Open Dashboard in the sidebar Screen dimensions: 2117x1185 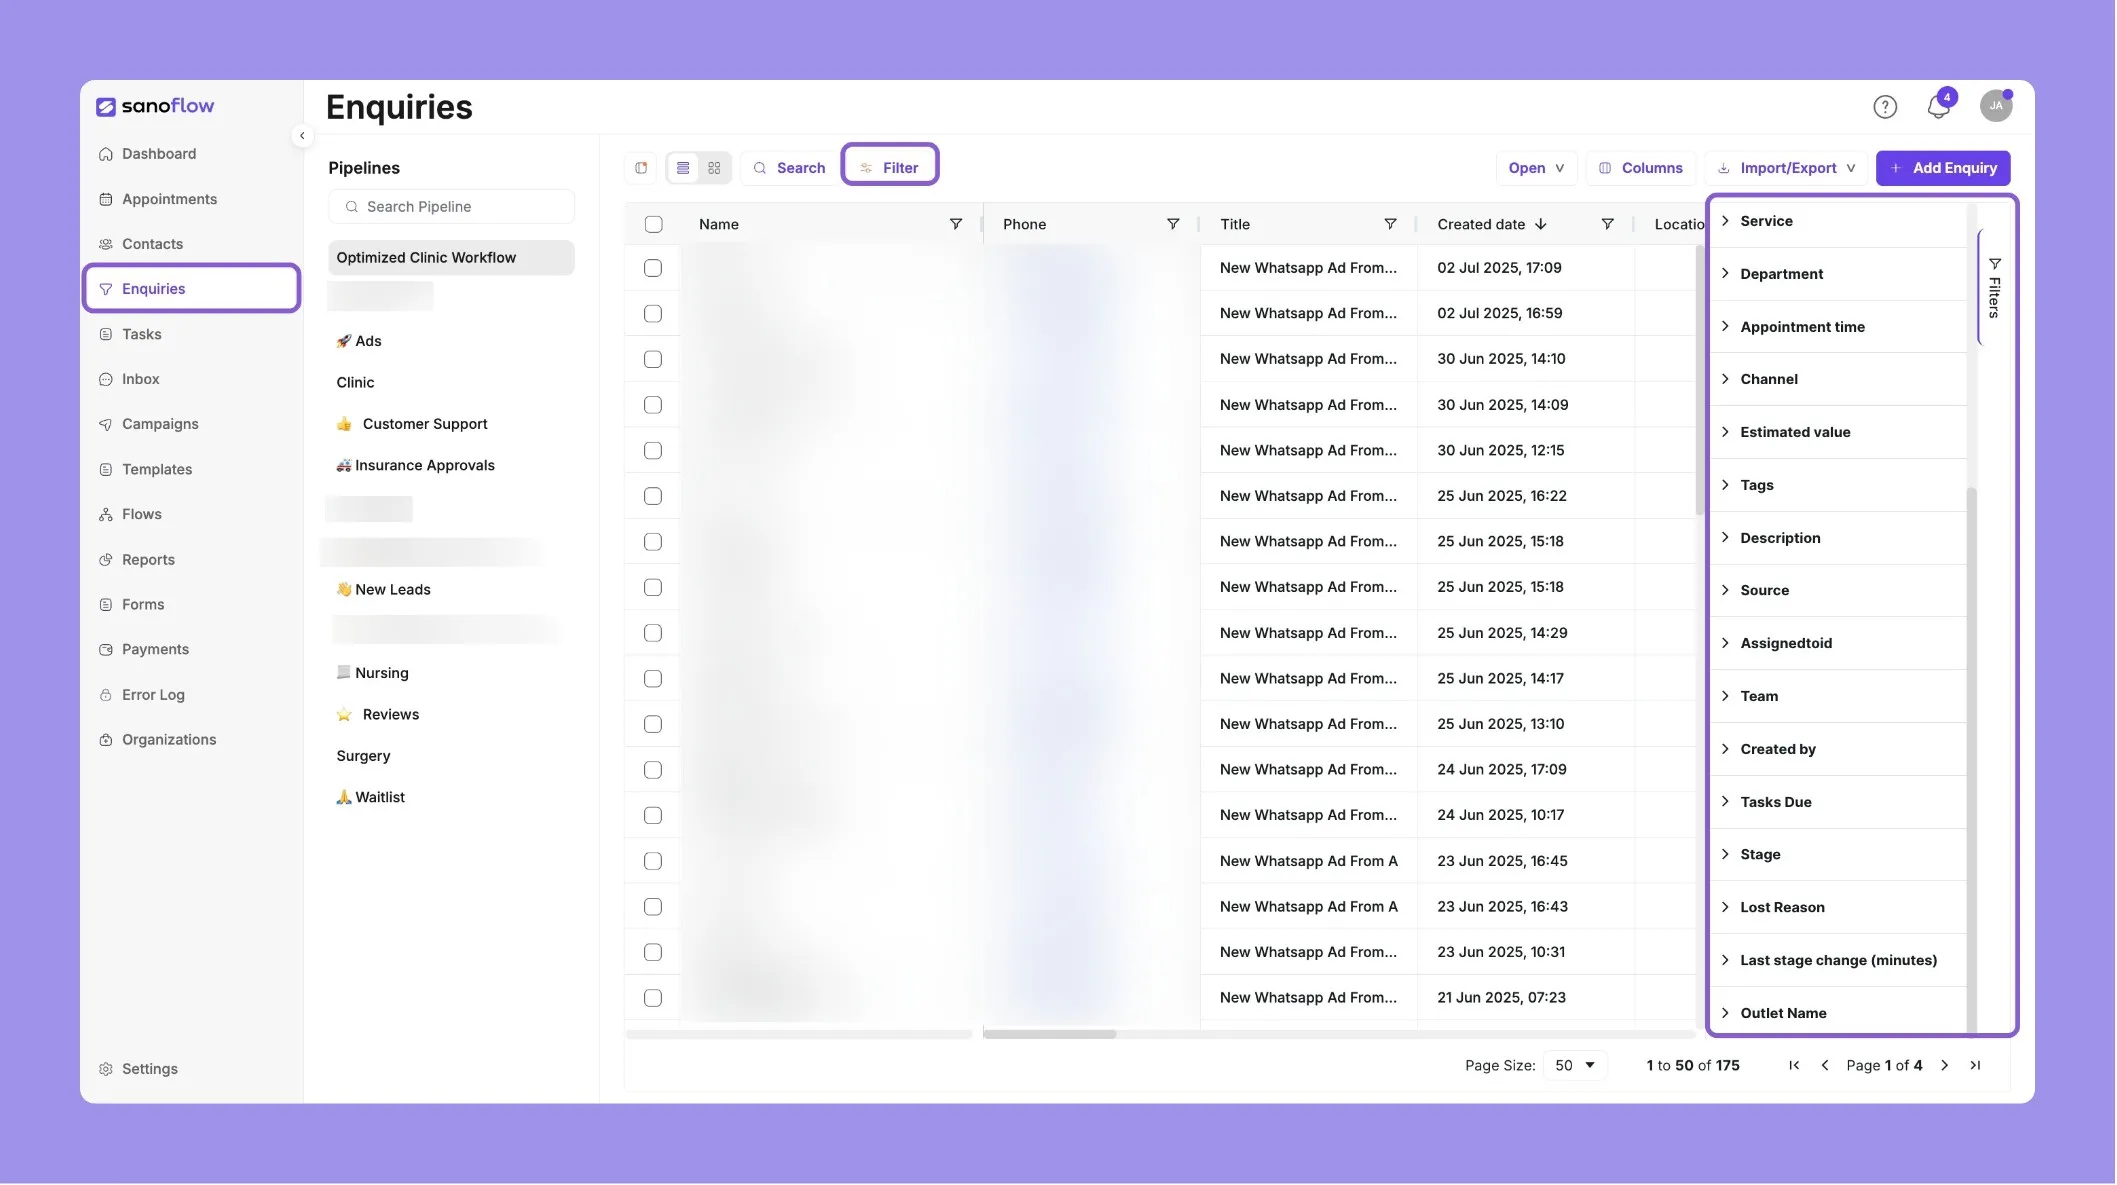tap(158, 154)
